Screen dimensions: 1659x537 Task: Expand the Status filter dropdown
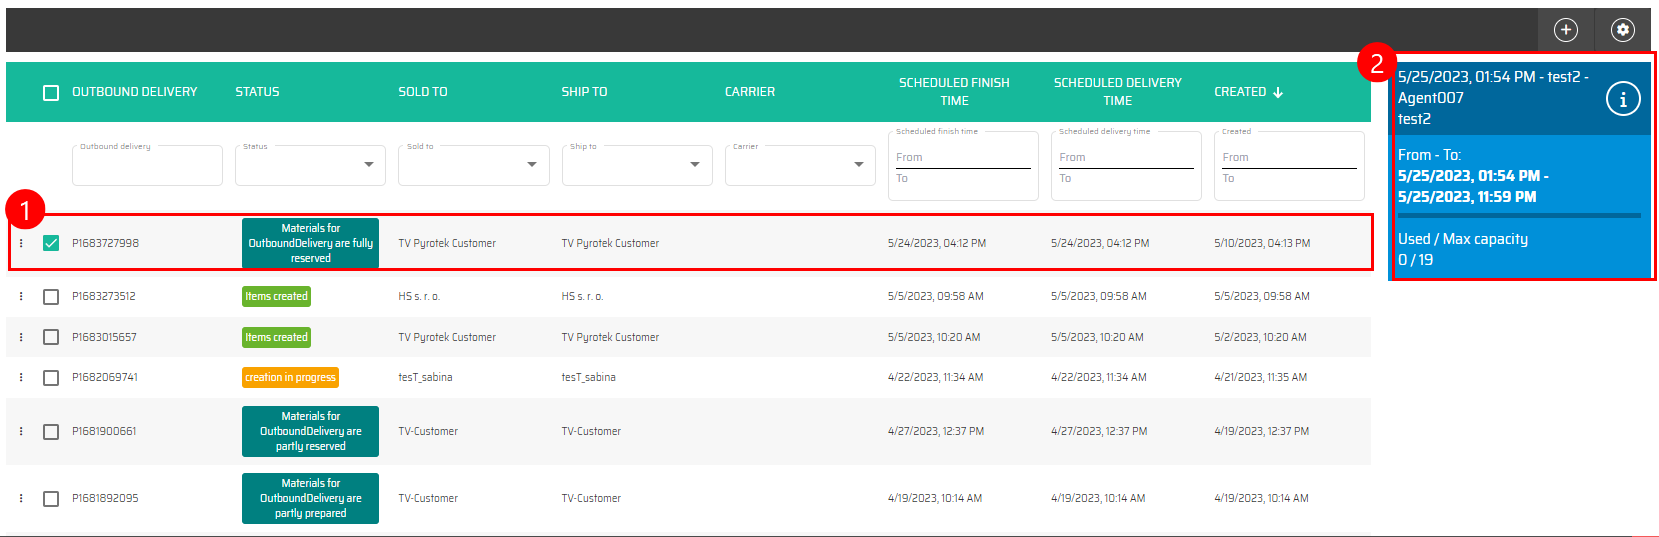[368, 165]
